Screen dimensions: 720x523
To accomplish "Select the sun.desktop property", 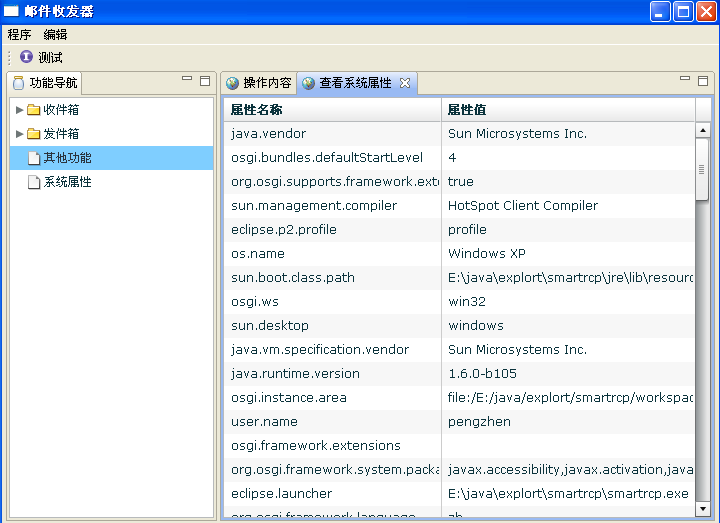I will coord(270,326).
